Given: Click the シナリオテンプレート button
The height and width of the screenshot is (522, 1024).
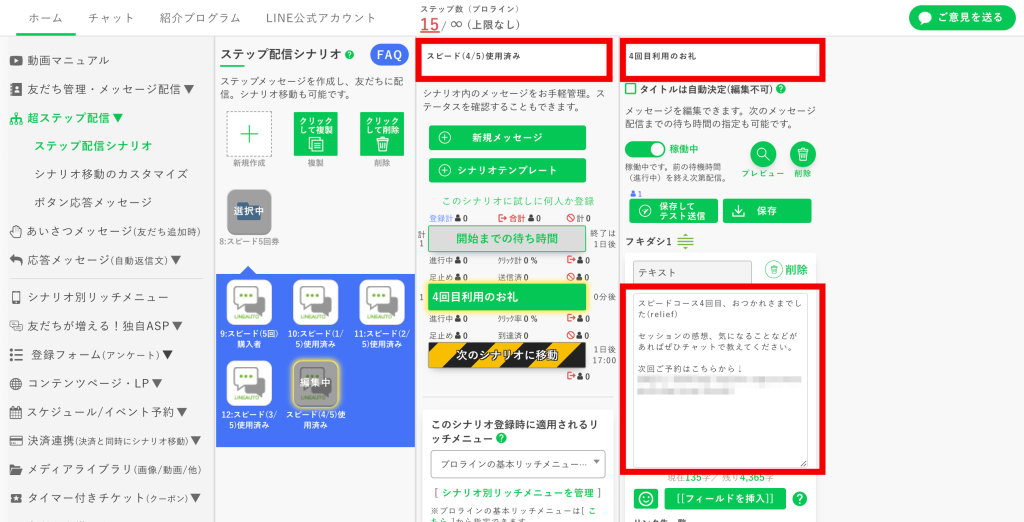Looking at the screenshot, I should tap(507, 171).
